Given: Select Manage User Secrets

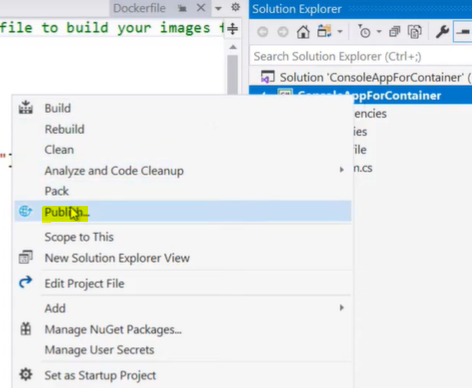Looking at the screenshot, I should 99,350.
